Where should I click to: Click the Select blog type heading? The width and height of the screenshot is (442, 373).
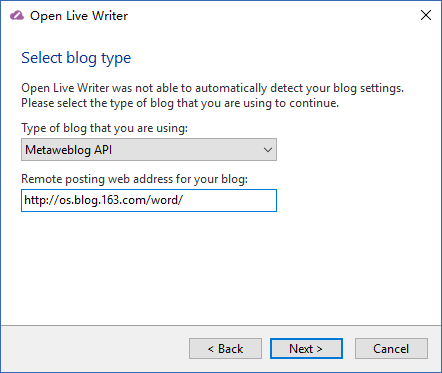coord(76,58)
